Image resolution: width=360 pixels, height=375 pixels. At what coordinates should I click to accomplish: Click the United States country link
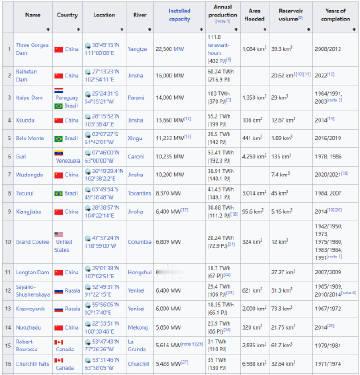tap(64, 246)
